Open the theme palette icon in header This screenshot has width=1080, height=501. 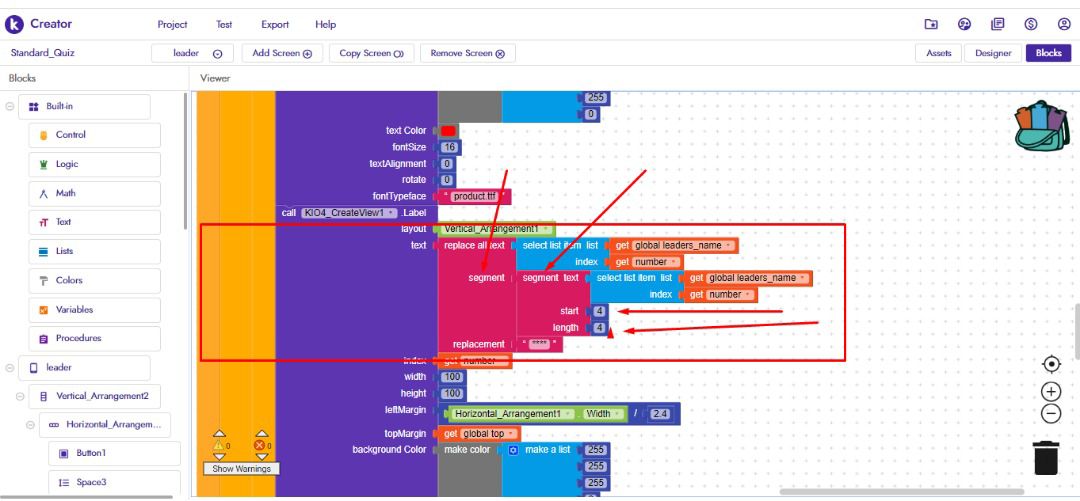pyautogui.click(x=964, y=24)
